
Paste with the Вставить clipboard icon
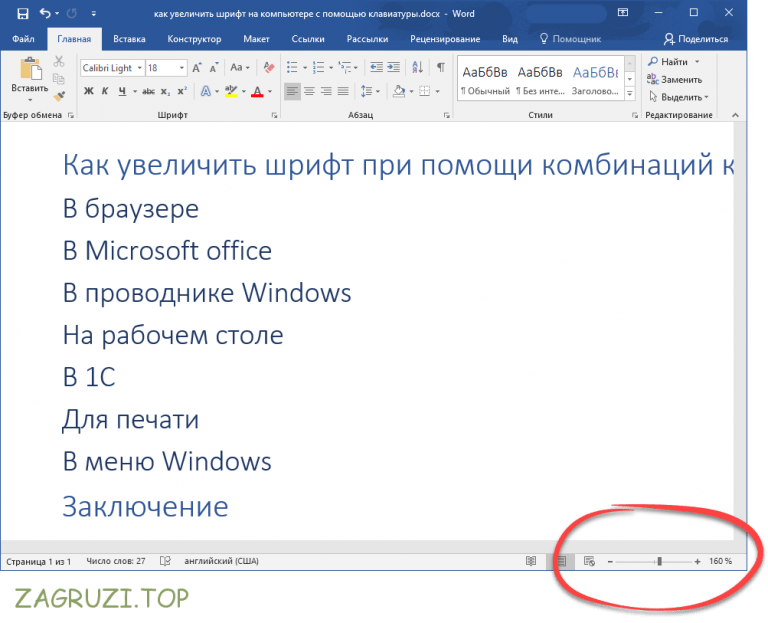tap(30, 69)
